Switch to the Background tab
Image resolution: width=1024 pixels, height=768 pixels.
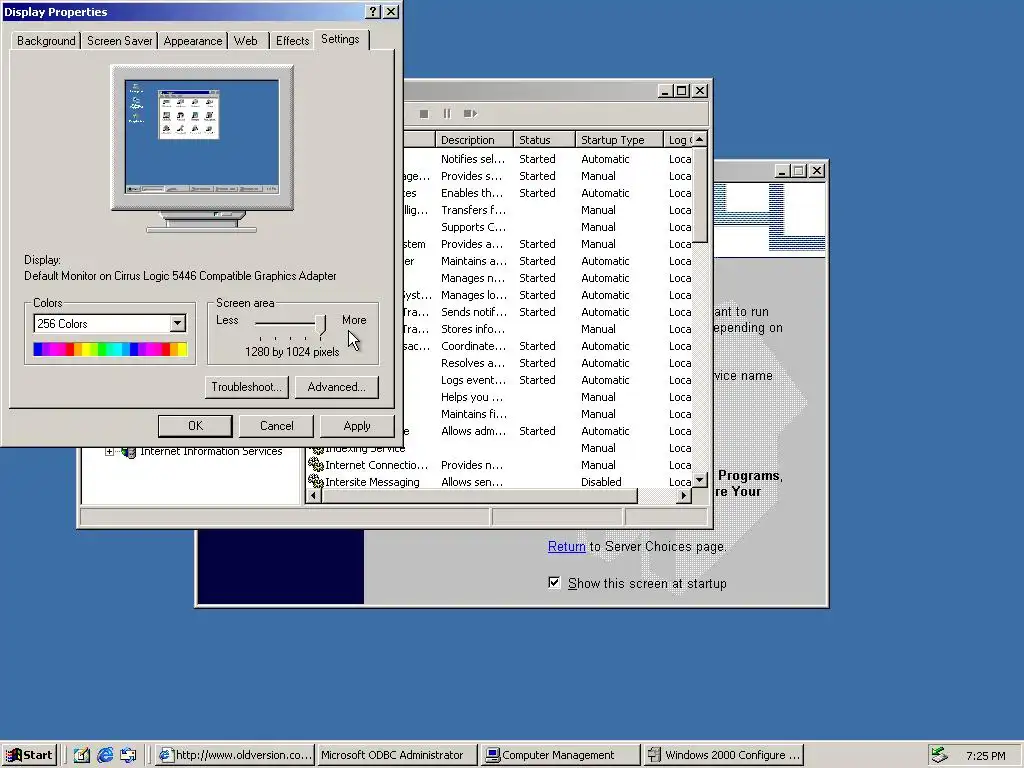(x=46, y=40)
